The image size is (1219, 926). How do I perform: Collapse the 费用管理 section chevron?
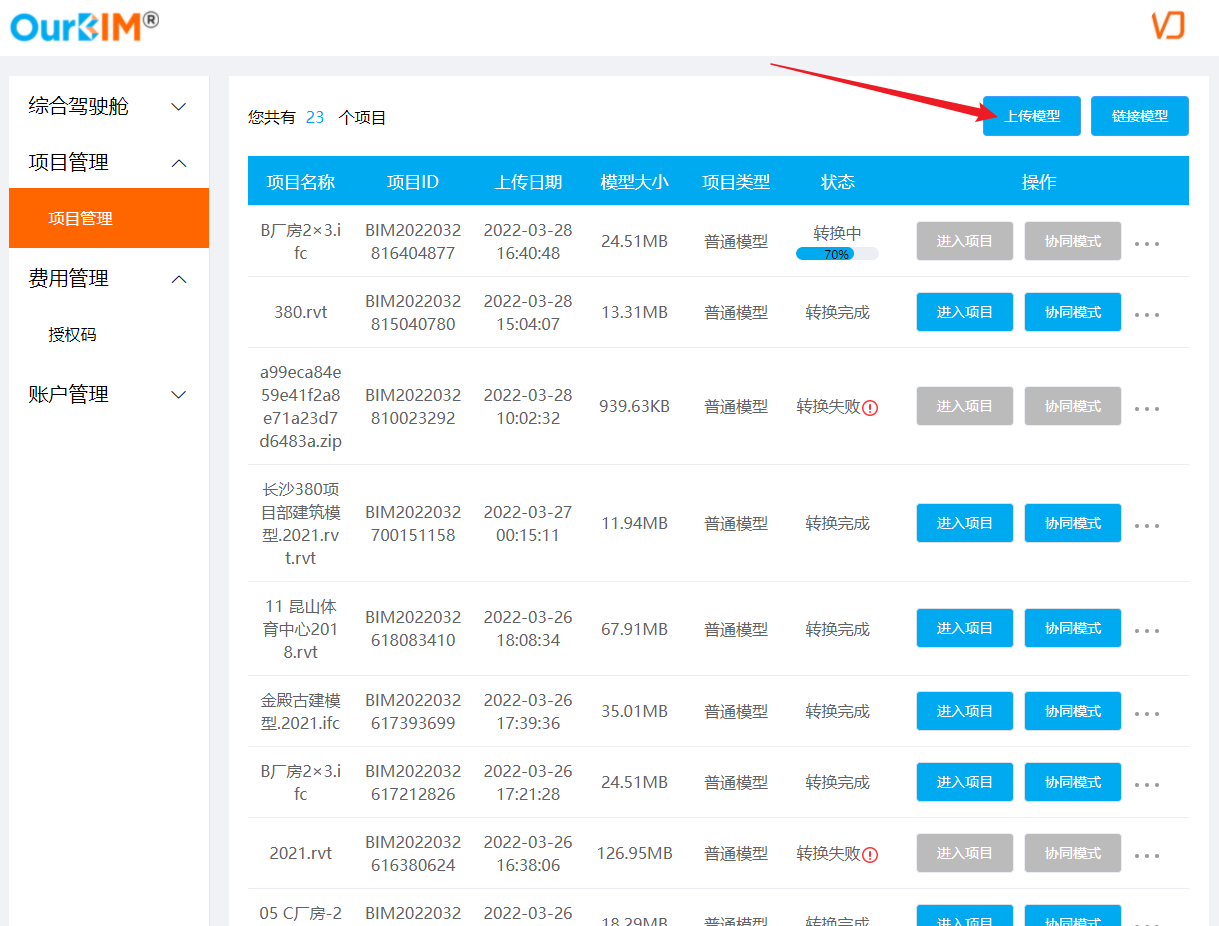pos(179,279)
